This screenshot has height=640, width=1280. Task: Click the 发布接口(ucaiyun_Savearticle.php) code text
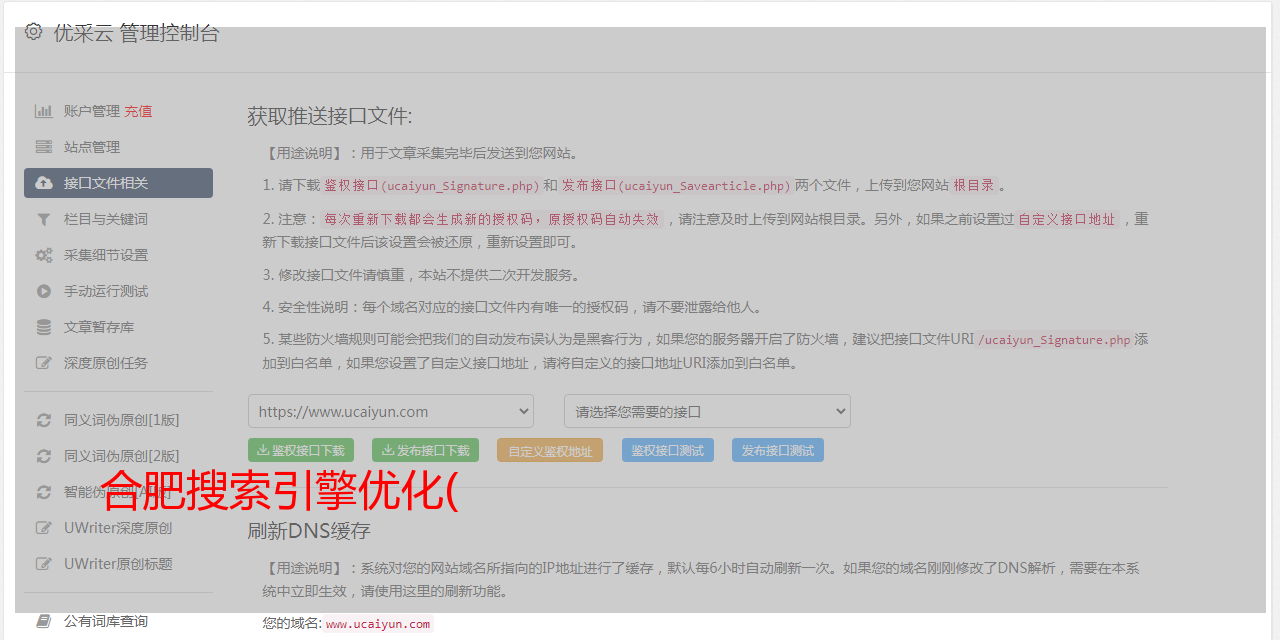(x=676, y=186)
